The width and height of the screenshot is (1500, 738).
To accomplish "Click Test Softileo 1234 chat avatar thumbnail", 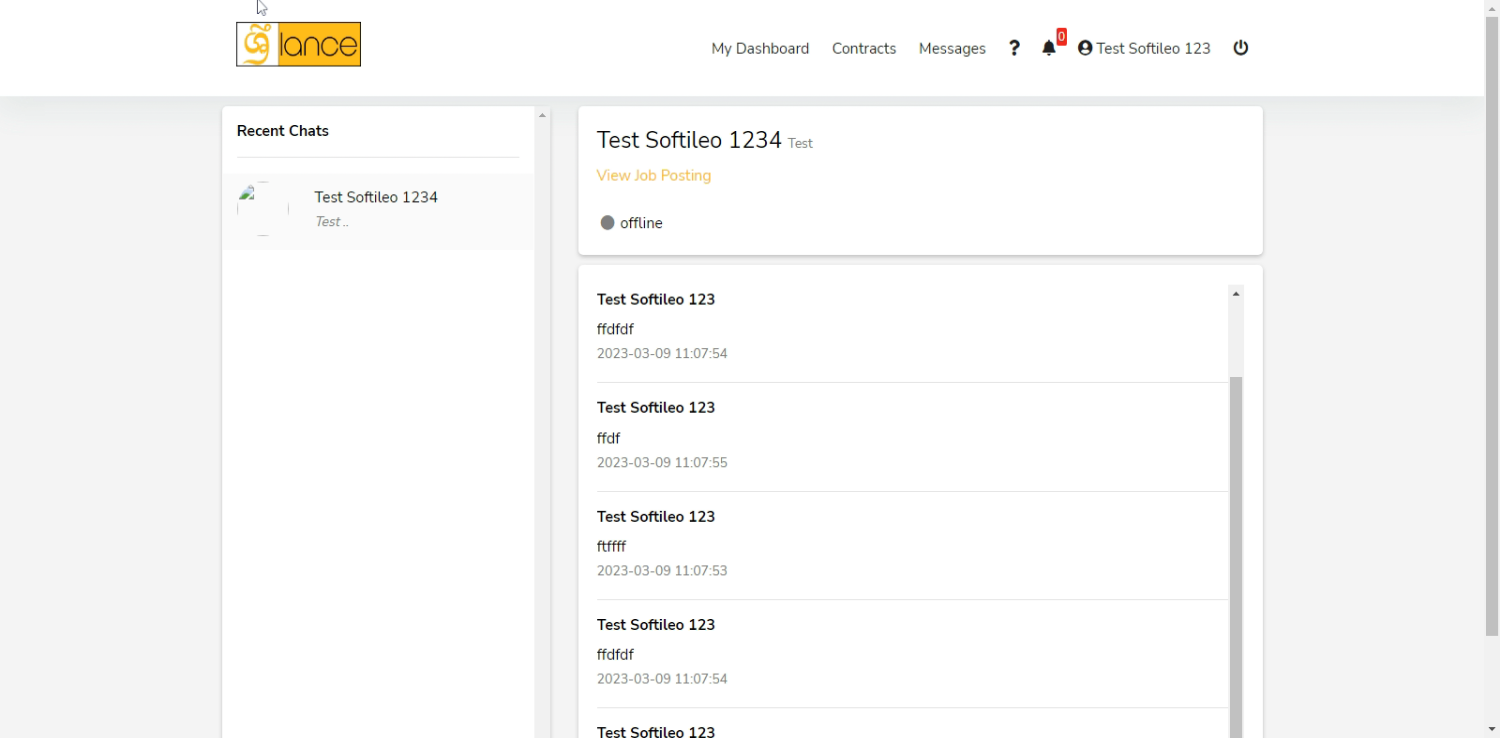I will [263, 209].
